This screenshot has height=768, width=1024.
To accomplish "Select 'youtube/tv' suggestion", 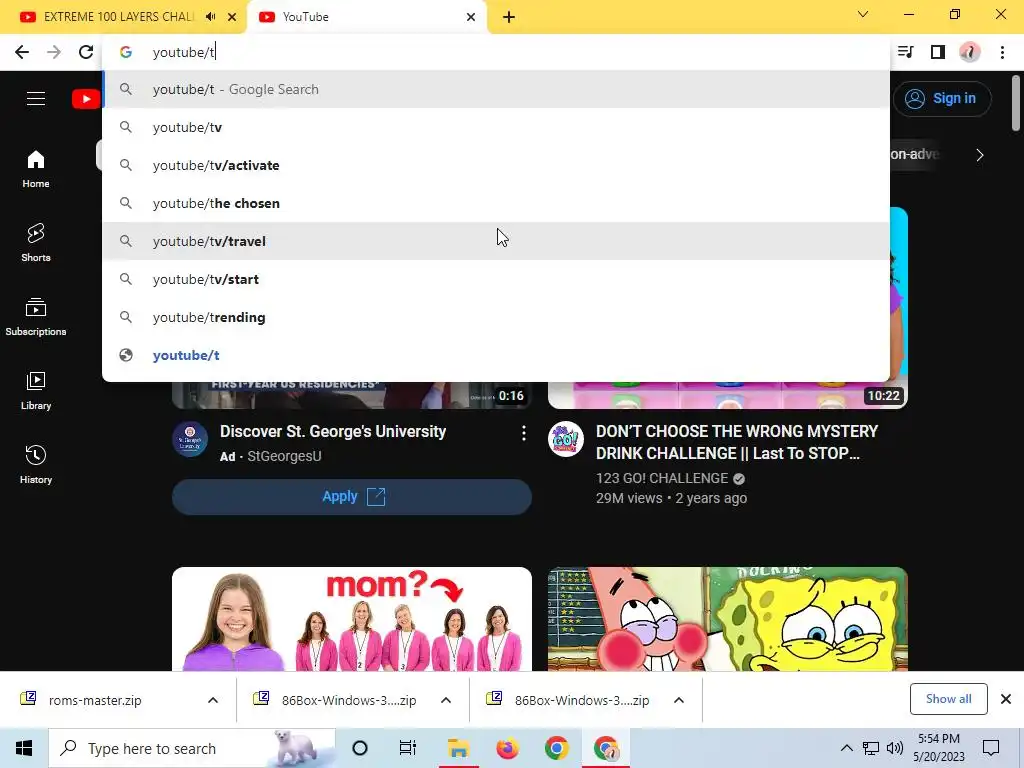I will tap(496, 127).
